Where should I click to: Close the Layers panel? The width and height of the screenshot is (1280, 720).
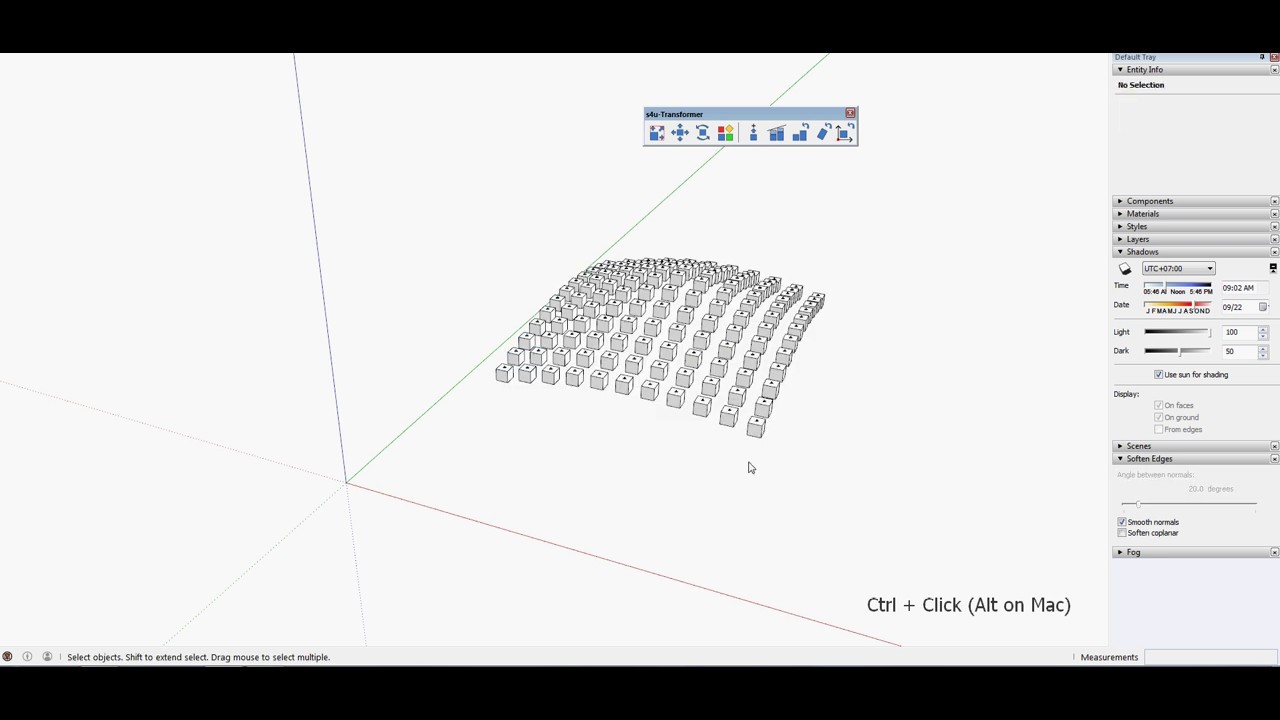pos(1274,239)
